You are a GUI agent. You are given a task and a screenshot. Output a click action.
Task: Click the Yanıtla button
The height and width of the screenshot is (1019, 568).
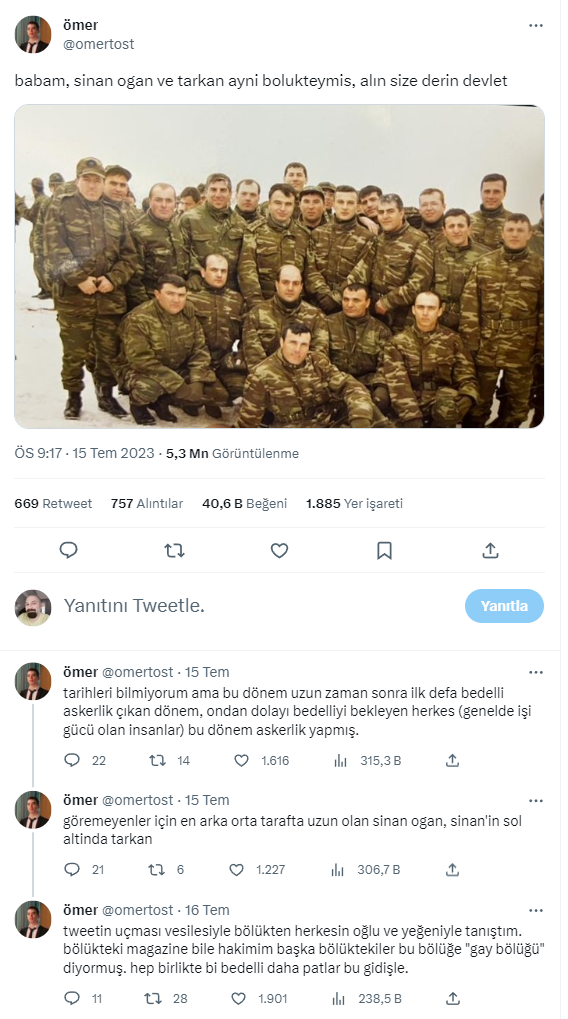pos(504,606)
